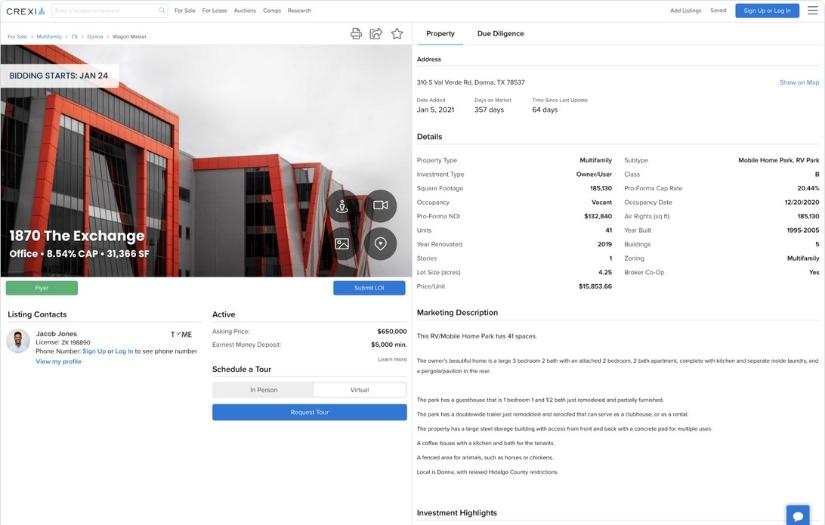Viewport: 825px width, 525px height.
Task: Click the TYME brokerage logo
Action: coord(181,335)
